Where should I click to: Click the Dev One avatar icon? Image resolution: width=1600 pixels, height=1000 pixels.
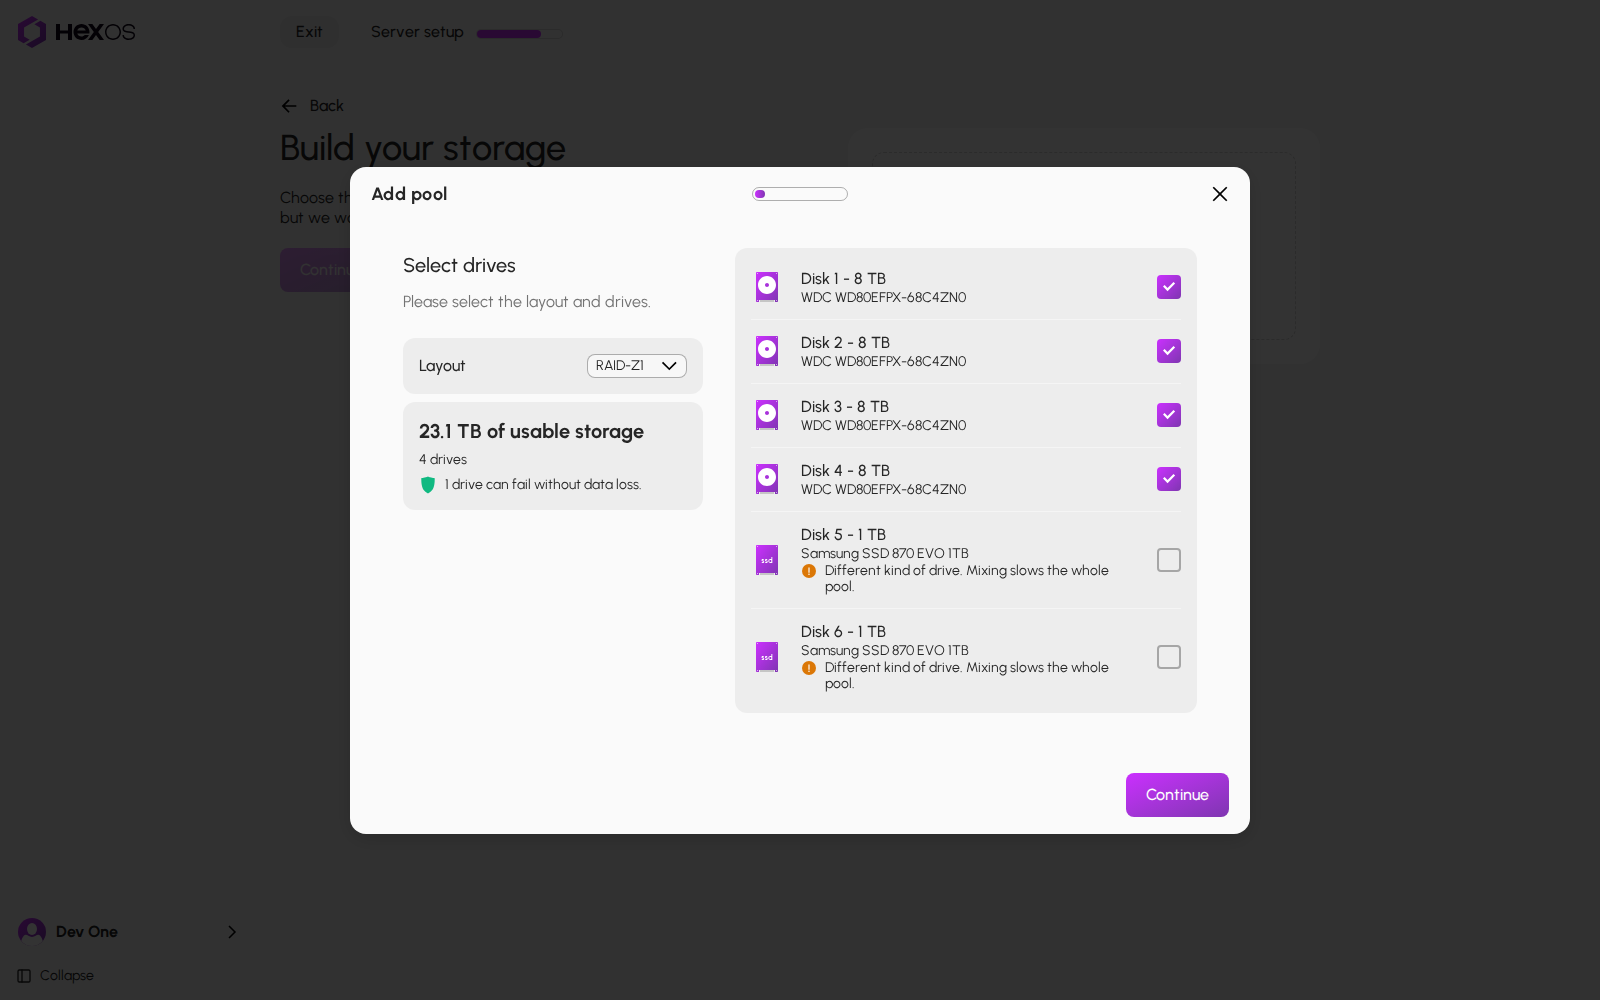32,931
